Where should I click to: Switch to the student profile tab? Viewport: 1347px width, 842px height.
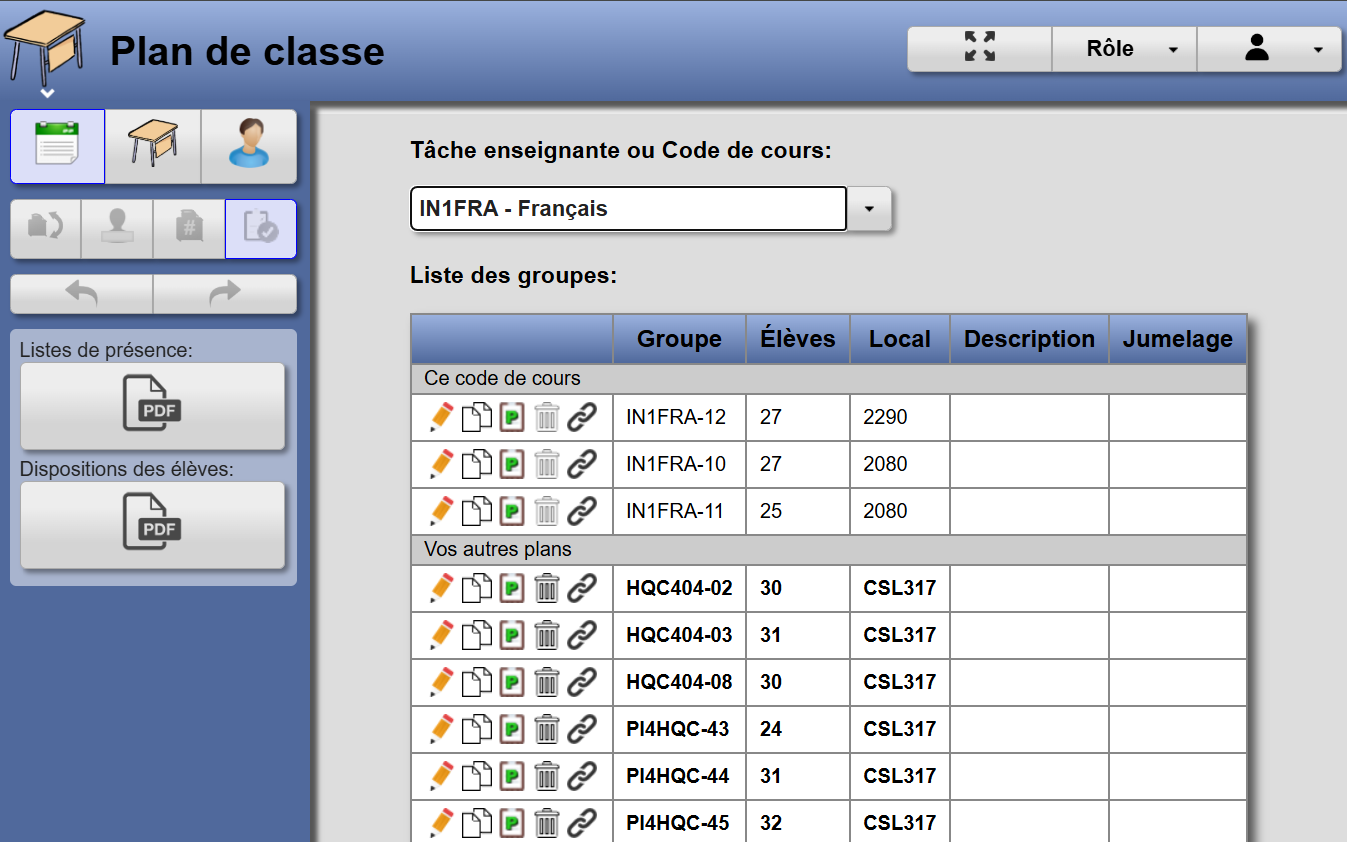(249, 146)
